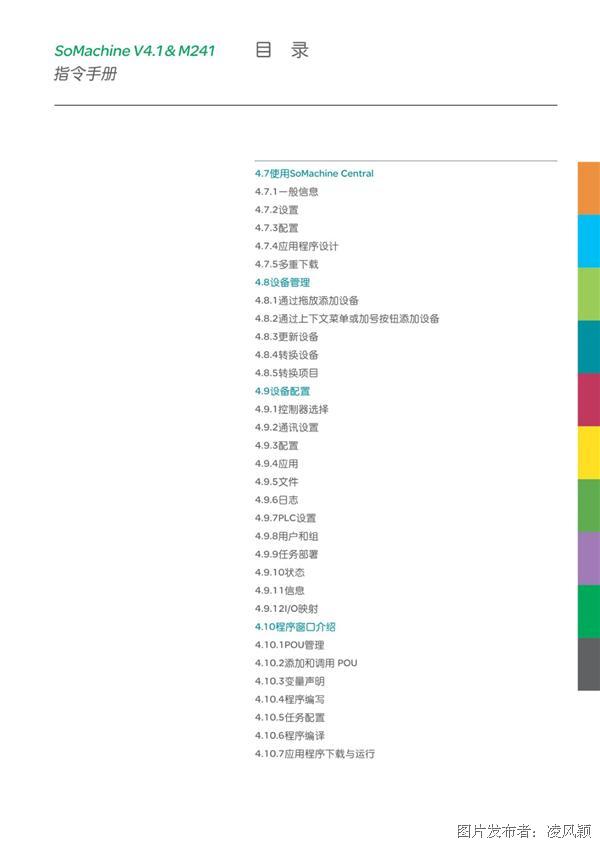Select entry 4.10.7应用程序下载与运行
The image size is (600, 848).
click(315, 753)
